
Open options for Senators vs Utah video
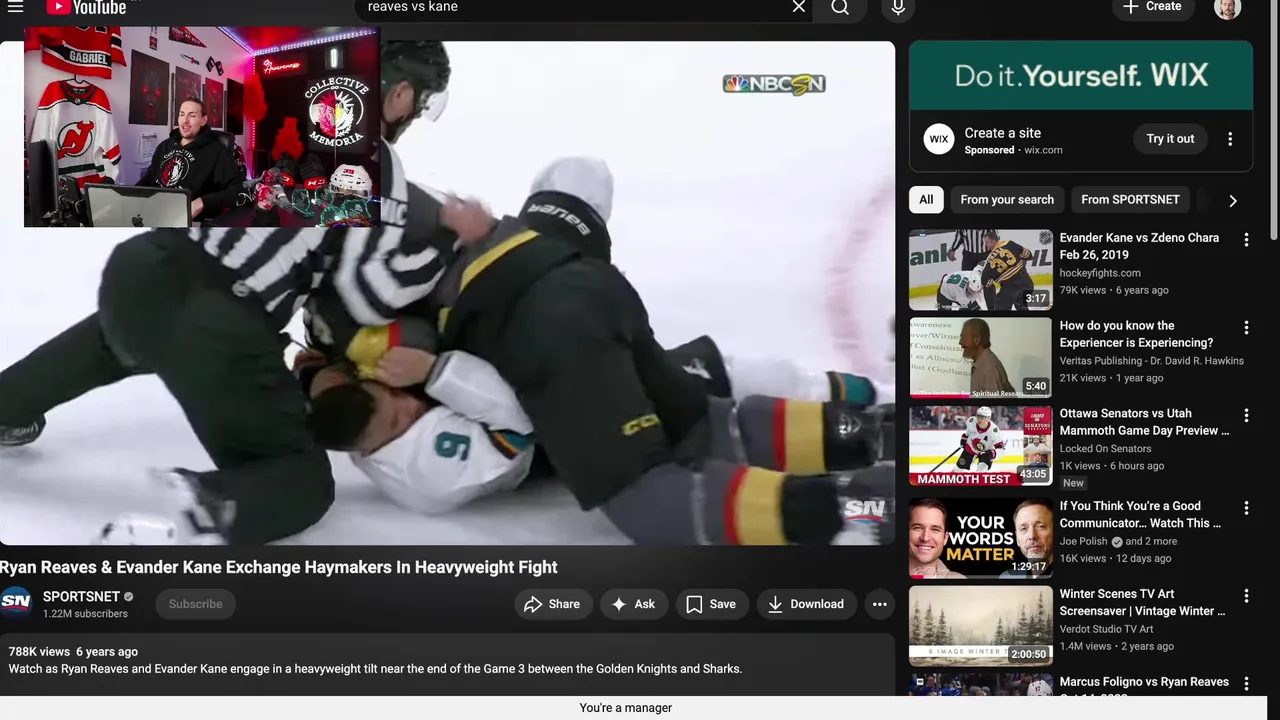pos(1246,415)
